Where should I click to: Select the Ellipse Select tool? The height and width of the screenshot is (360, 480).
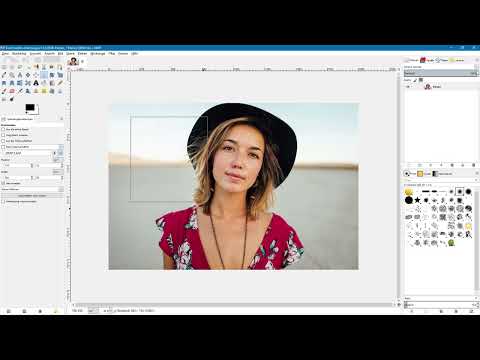click(12, 67)
